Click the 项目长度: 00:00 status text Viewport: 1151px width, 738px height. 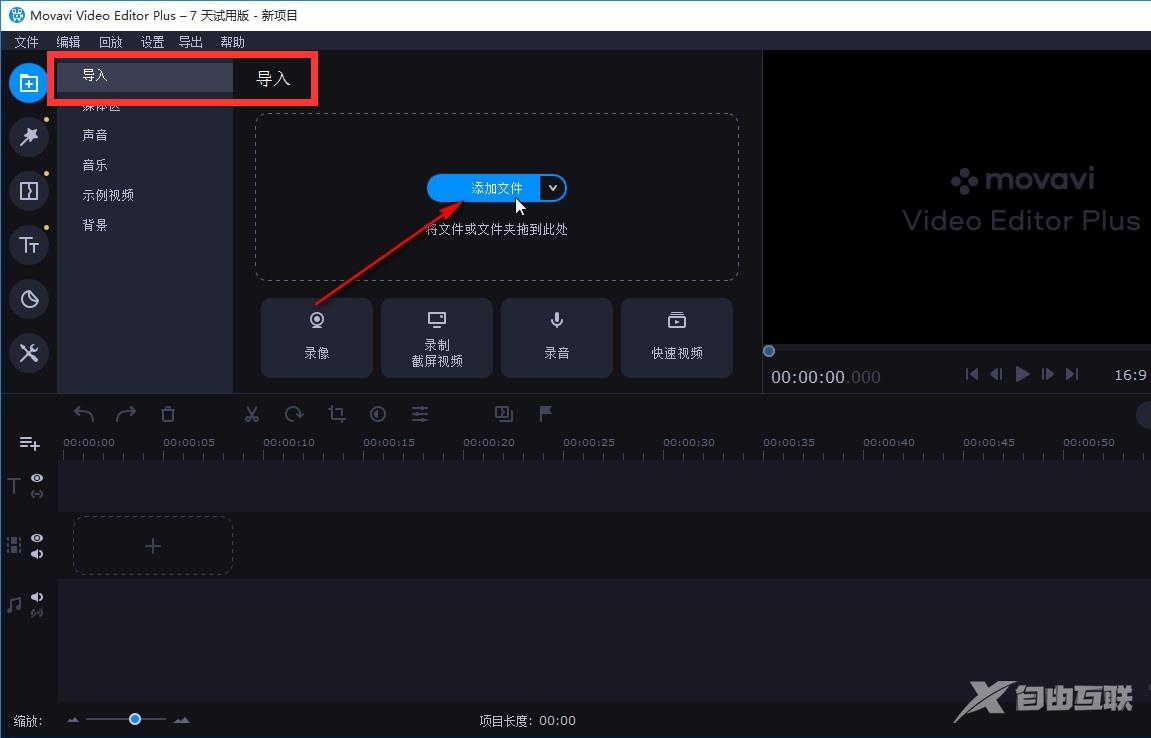pyautogui.click(x=528, y=721)
